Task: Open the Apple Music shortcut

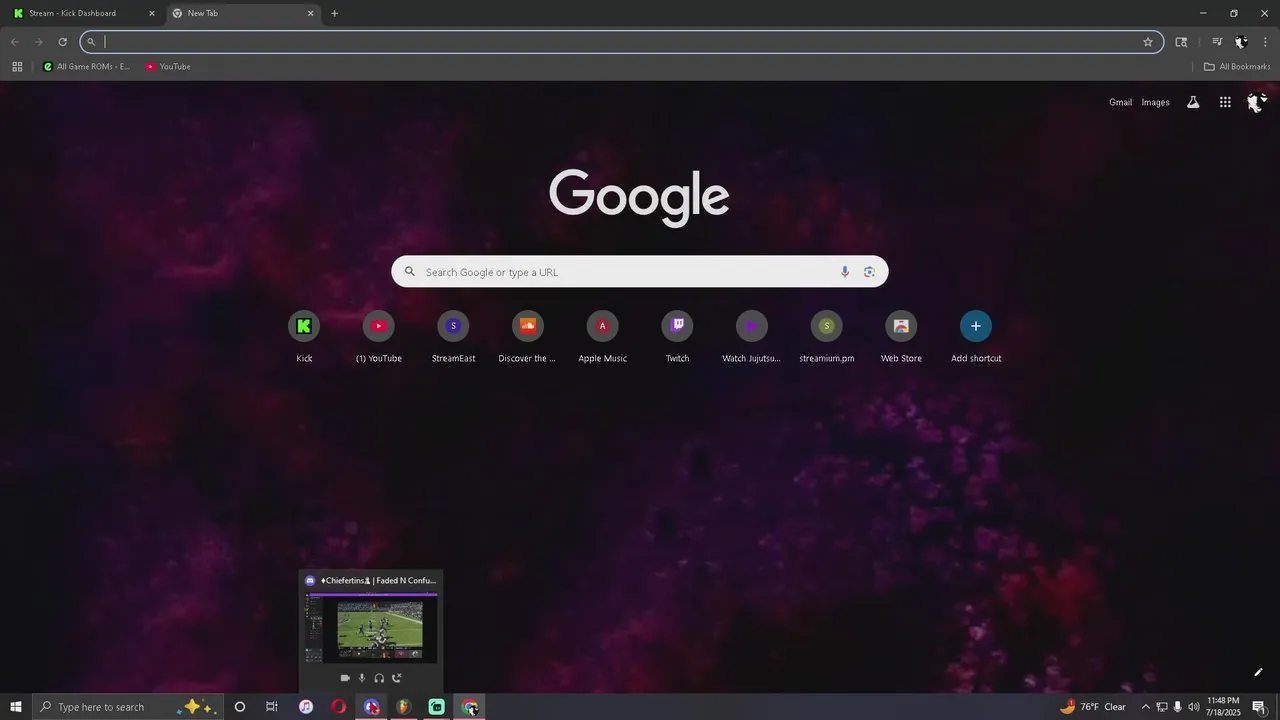Action: [602, 337]
